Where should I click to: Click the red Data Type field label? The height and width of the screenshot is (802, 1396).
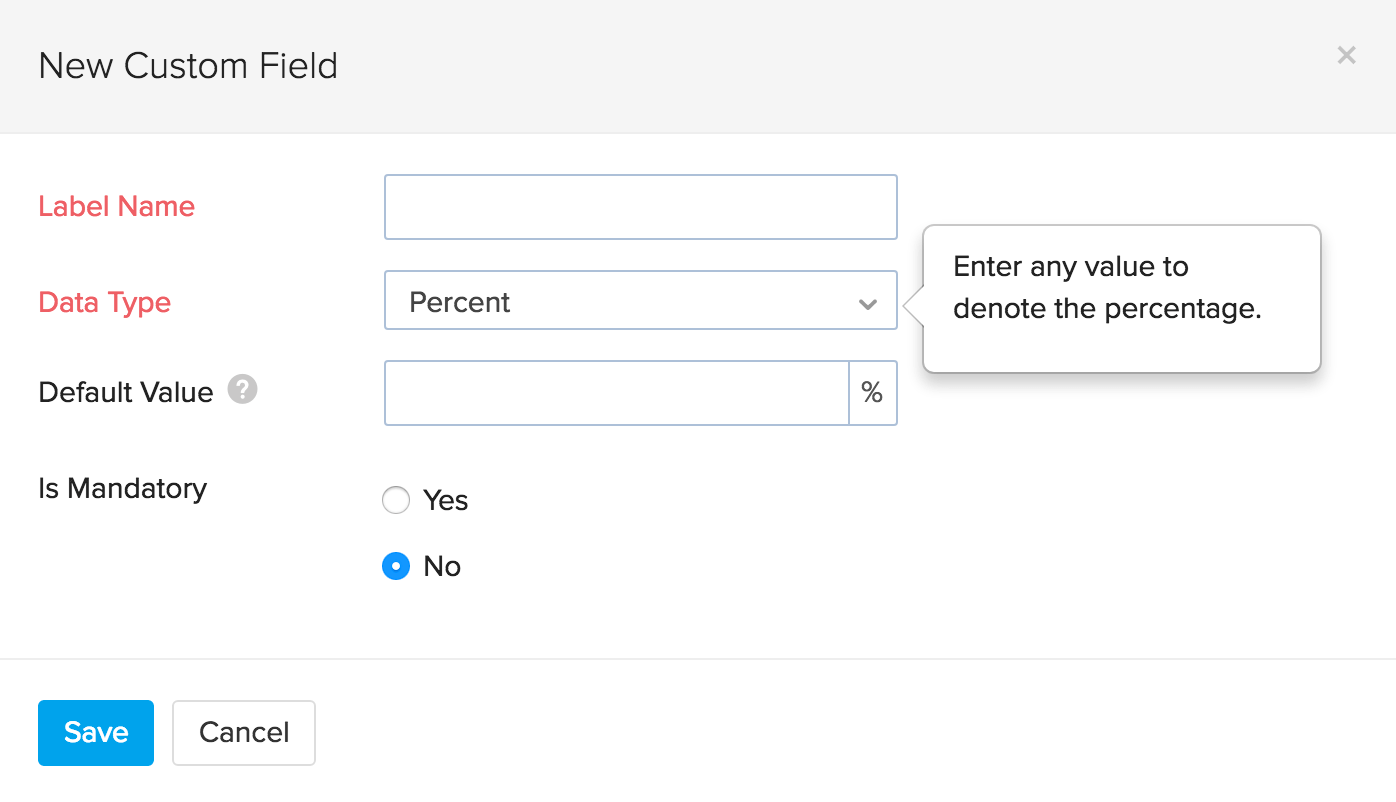104,302
